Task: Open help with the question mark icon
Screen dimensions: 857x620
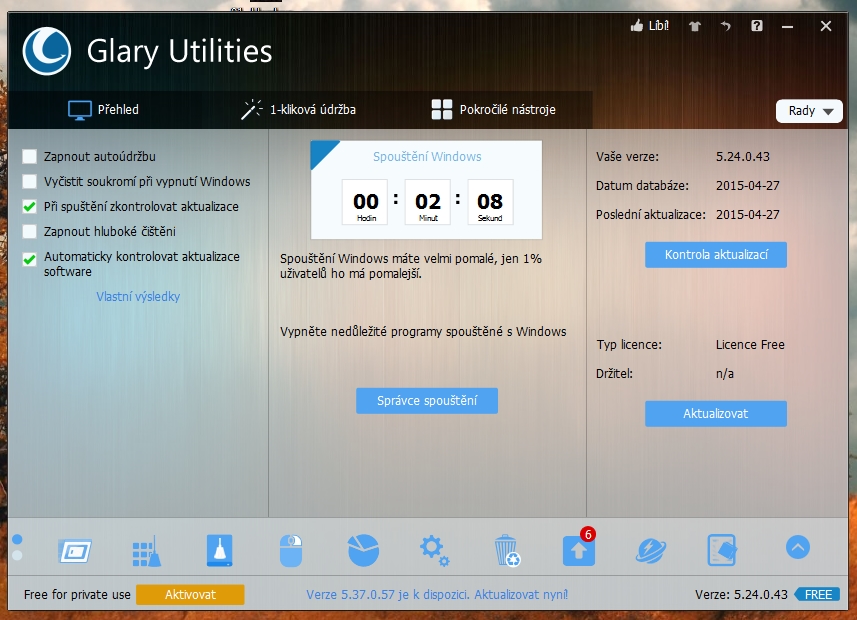Action: (x=756, y=26)
